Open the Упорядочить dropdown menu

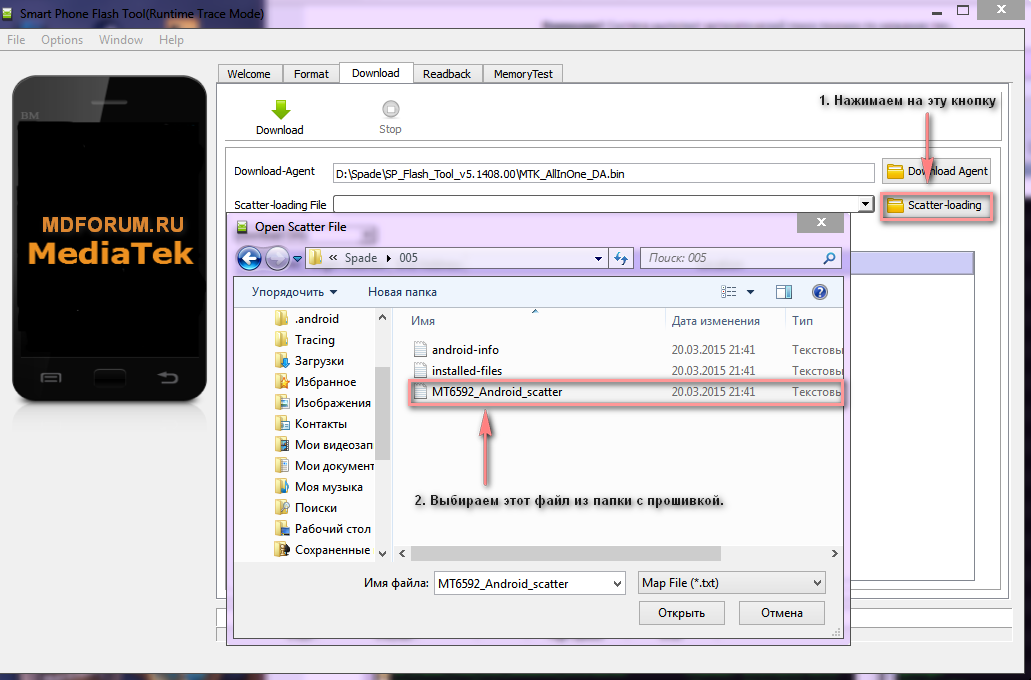click(x=295, y=292)
